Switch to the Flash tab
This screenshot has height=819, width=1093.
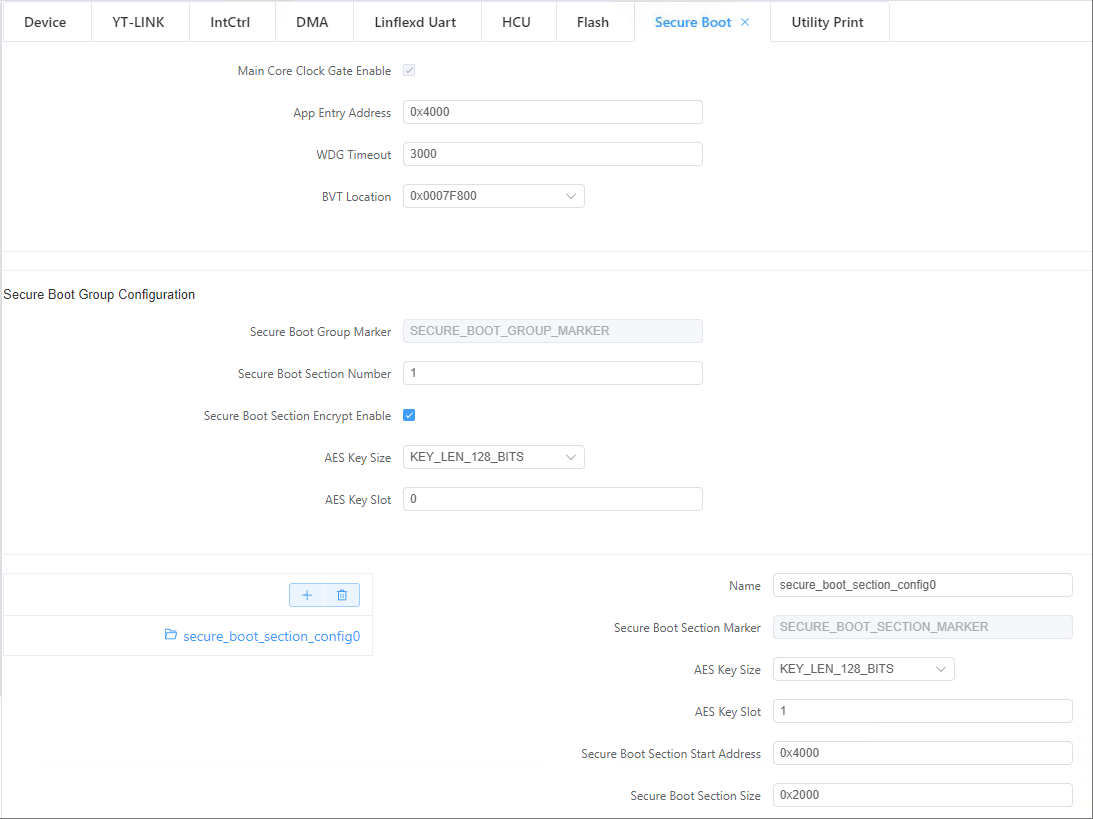point(593,22)
